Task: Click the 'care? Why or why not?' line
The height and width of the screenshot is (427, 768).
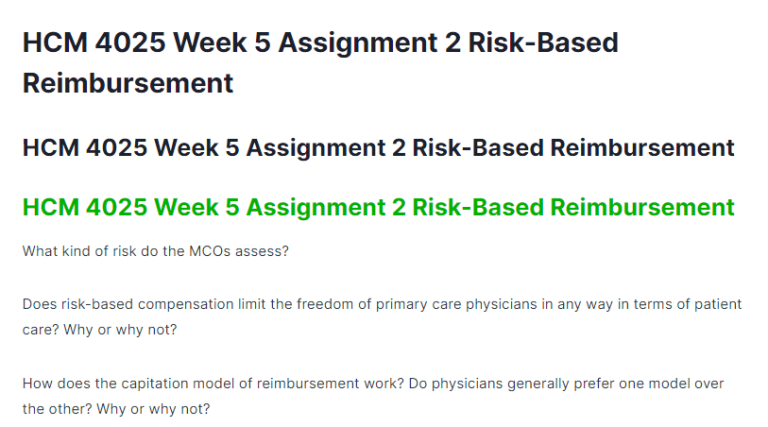Action: point(100,330)
